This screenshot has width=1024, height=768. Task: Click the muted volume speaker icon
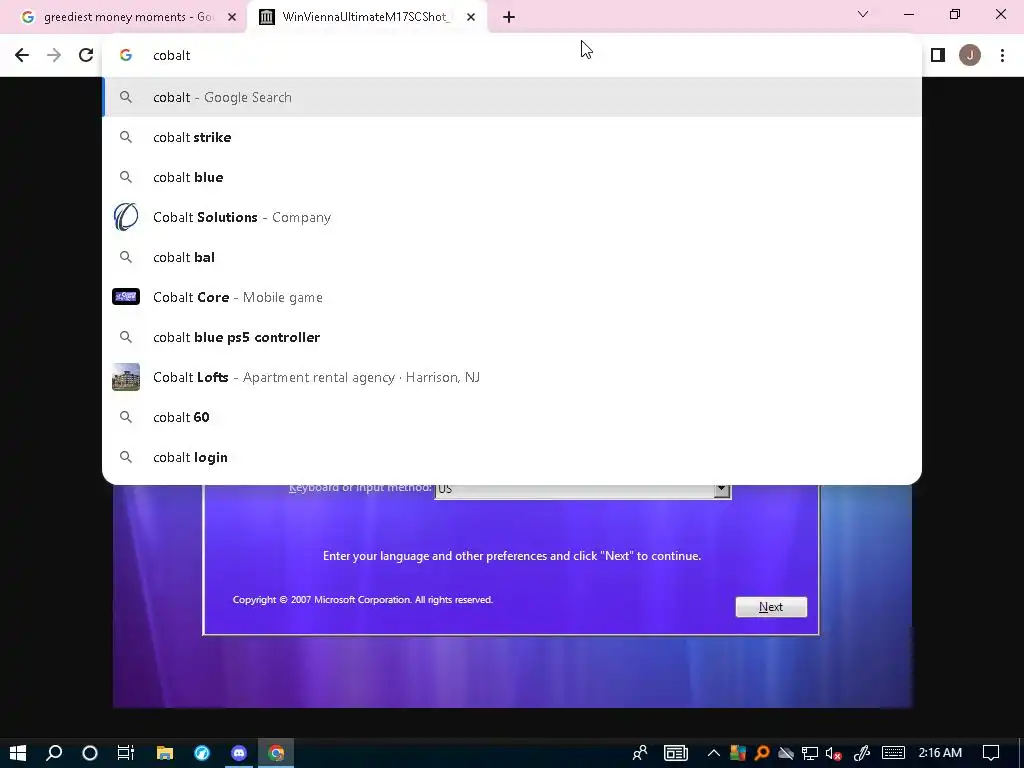pos(833,753)
